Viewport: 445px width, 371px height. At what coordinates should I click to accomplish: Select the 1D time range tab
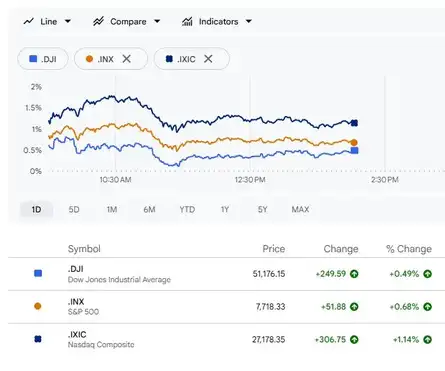point(36,210)
